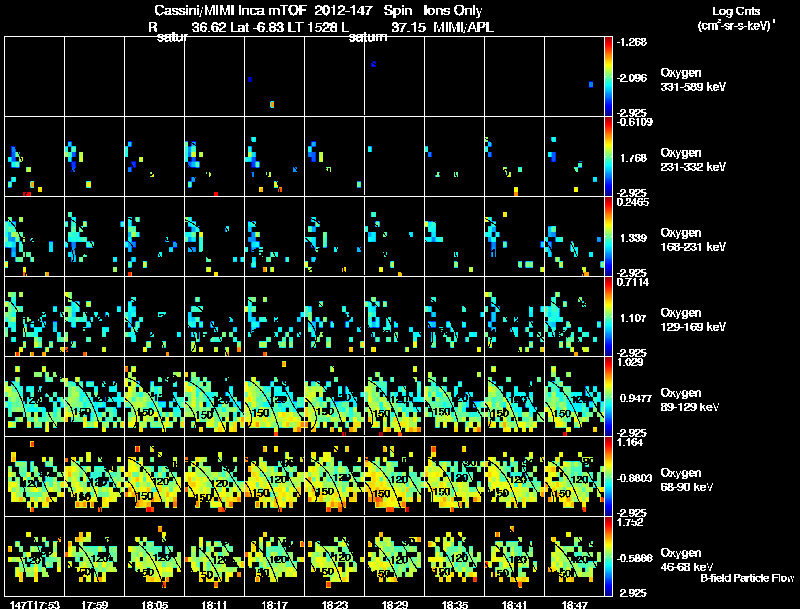Click the Oxygen 89-129 keV label
This screenshot has width=800, height=609.
[690, 400]
